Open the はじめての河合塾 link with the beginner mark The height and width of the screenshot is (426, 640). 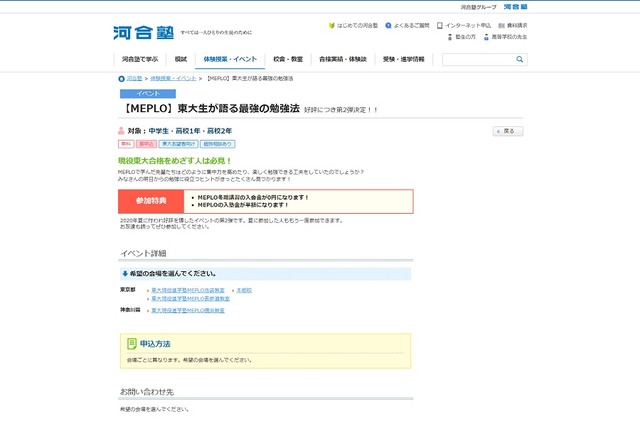click(x=353, y=26)
